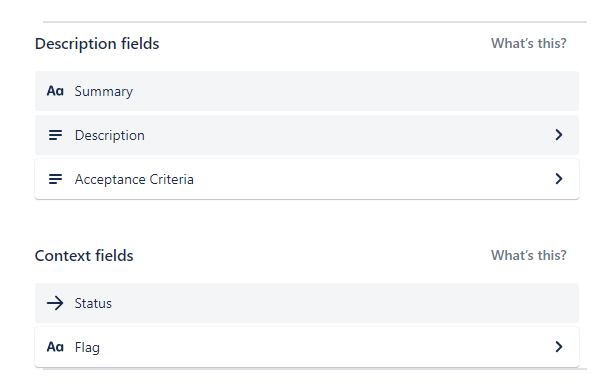The width and height of the screenshot is (604, 386).
Task: Click empty area of Acceptance Criteria card
Action: tap(370, 179)
